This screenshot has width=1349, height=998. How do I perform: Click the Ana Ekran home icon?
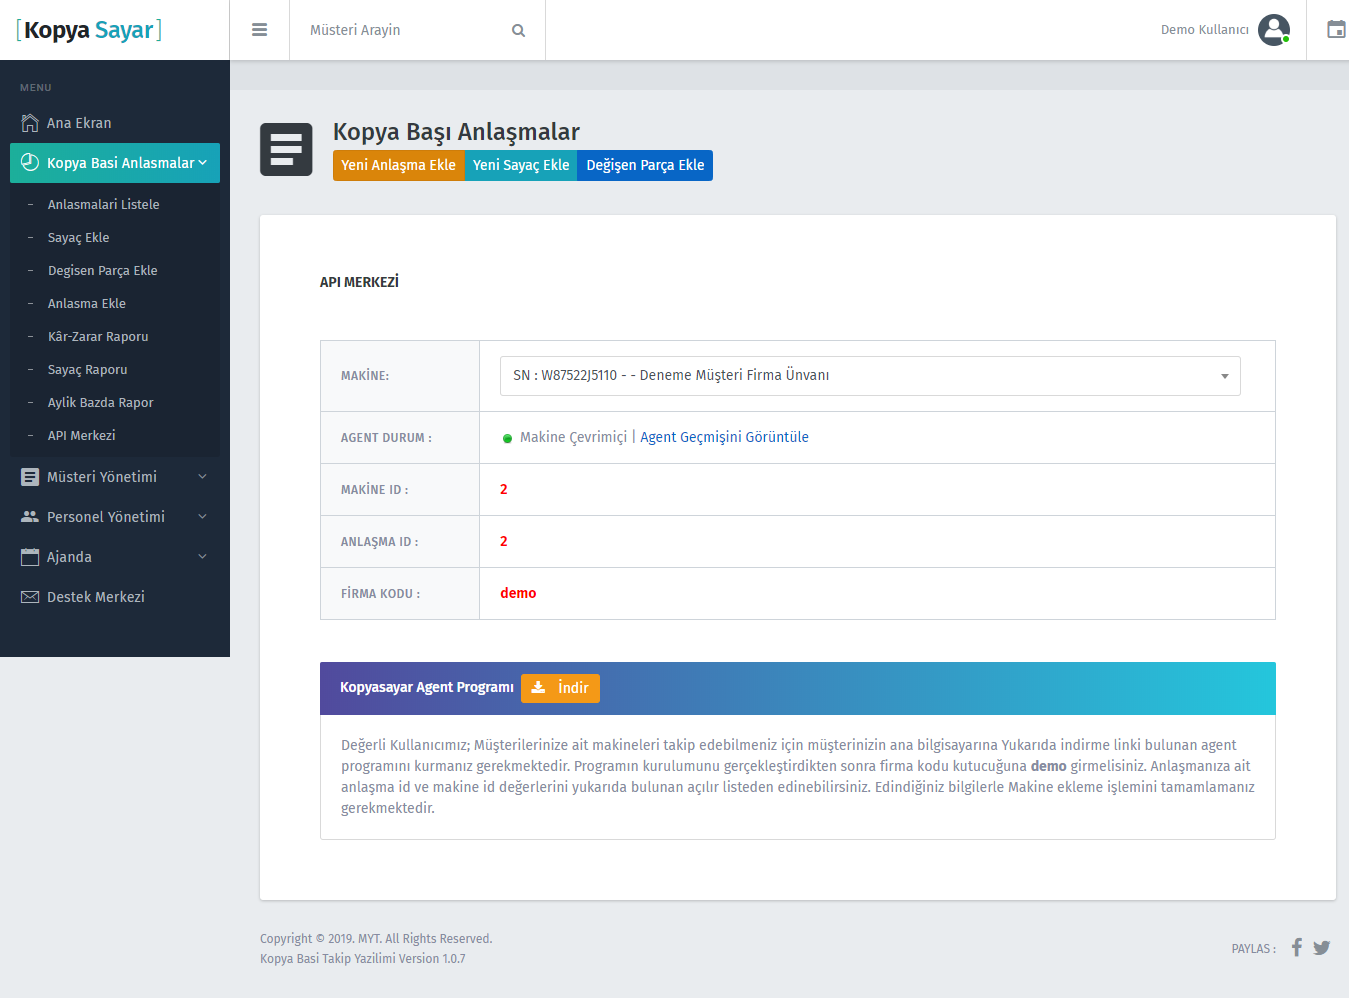tap(30, 123)
